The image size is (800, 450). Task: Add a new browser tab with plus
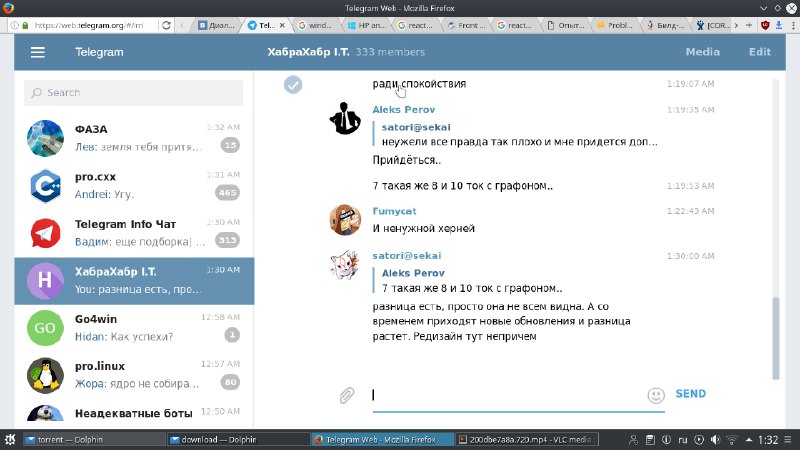pyautogui.click(x=748, y=25)
